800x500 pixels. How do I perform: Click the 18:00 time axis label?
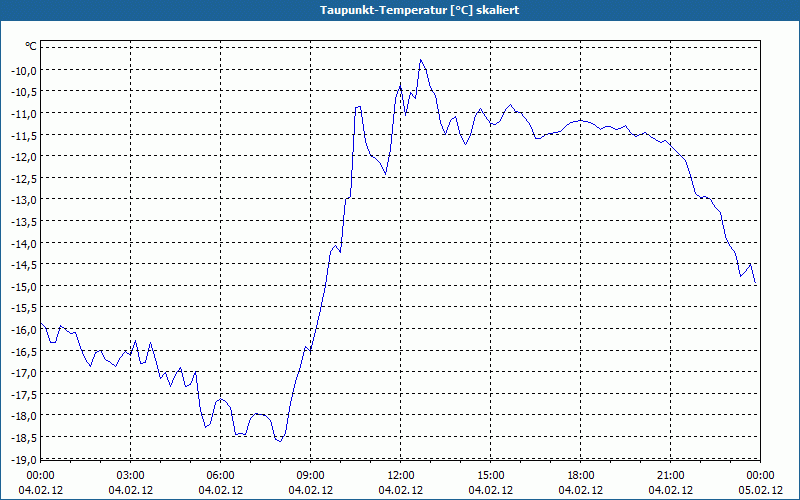[581, 476]
